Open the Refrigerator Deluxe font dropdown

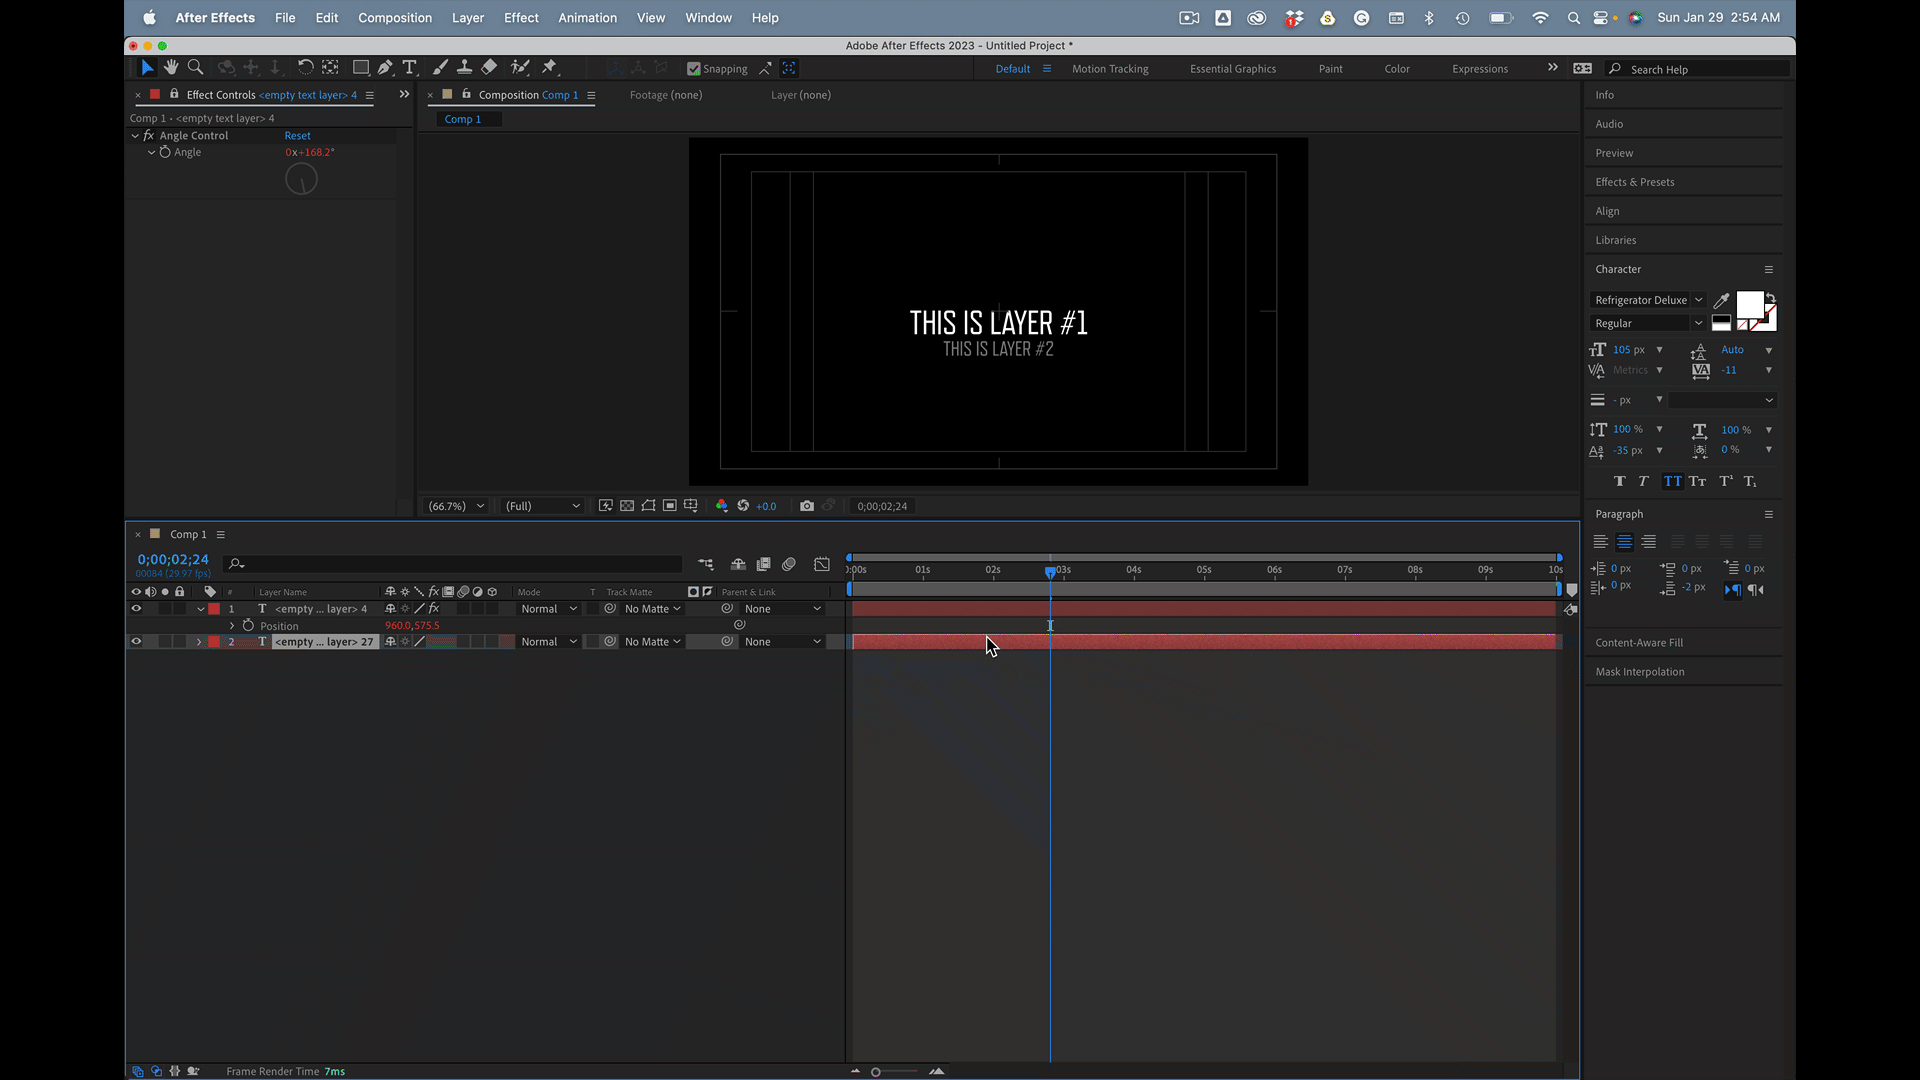pos(1647,300)
